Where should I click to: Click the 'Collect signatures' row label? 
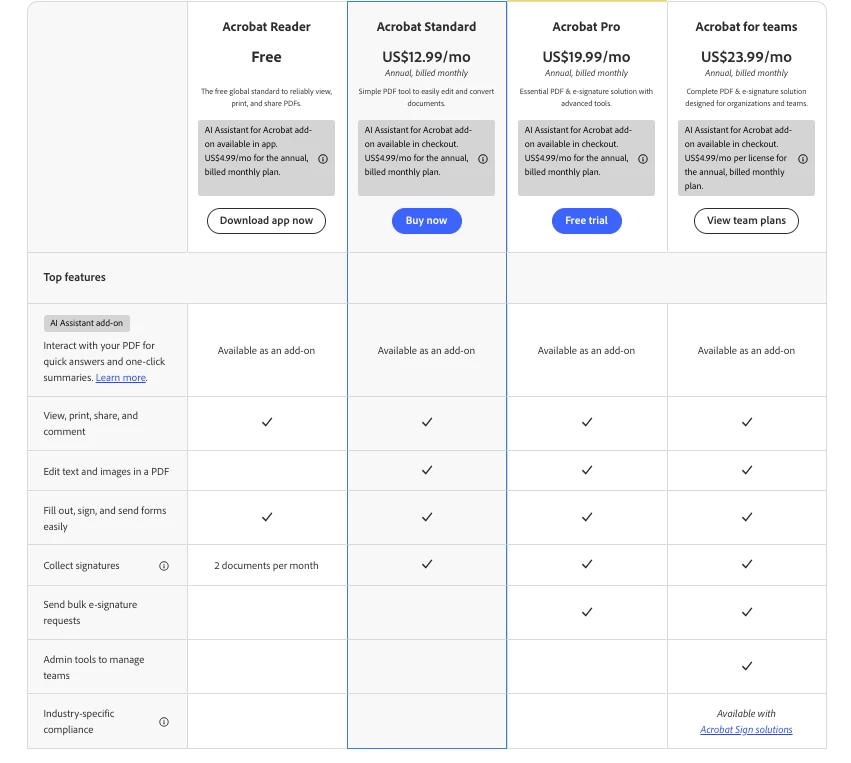81,565
